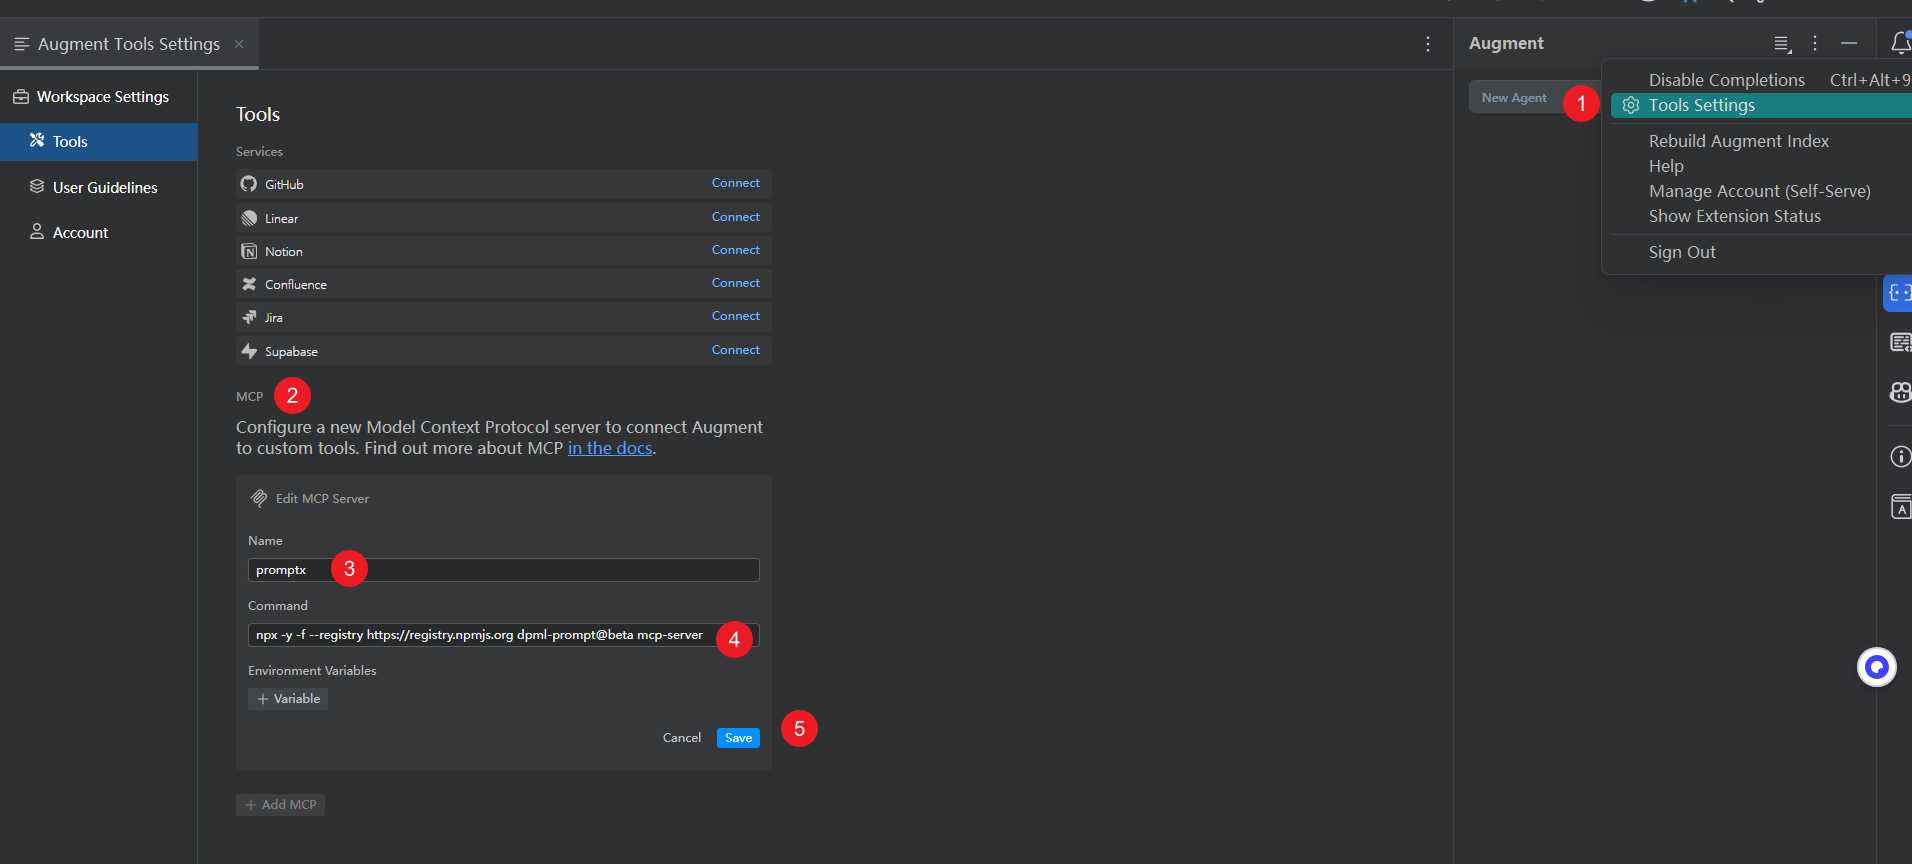Click the Jira service icon

coord(249,317)
